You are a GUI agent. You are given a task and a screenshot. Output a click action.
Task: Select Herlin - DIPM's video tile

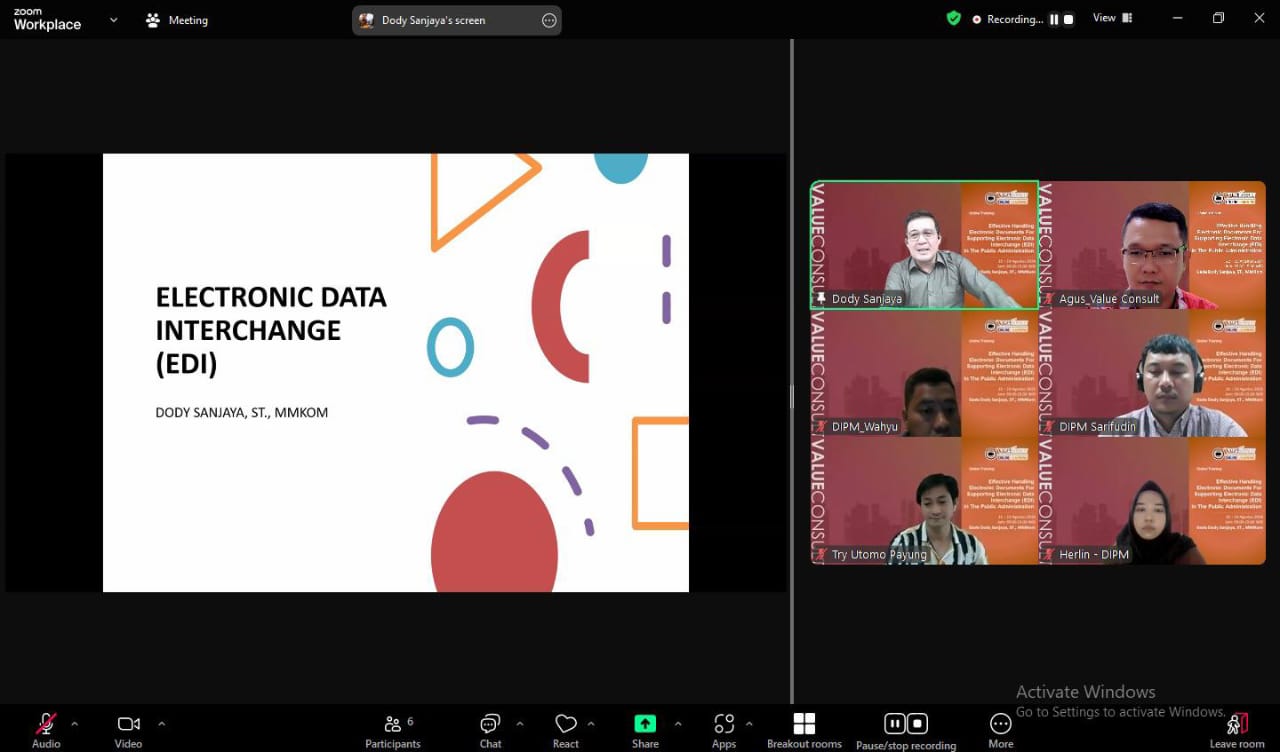(x=1152, y=501)
